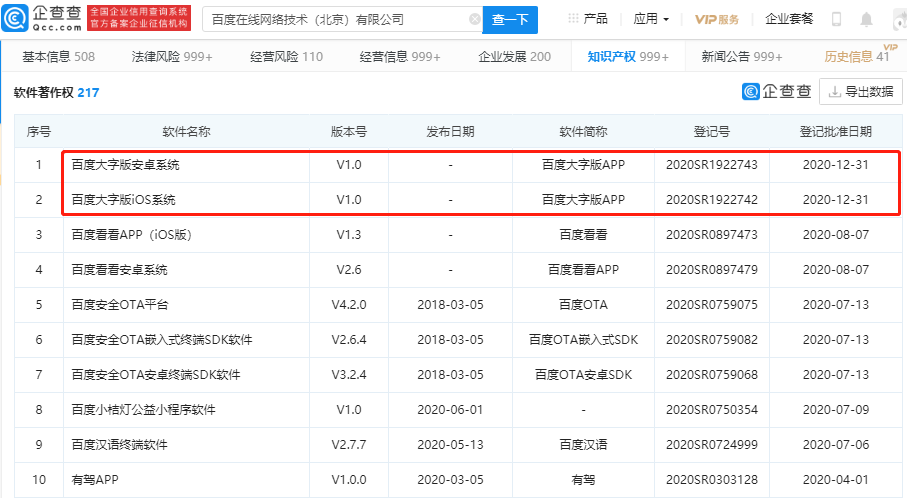Click the 发布日期 column header
Image resolution: width=907 pixels, height=498 pixels.
pyautogui.click(x=450, y=132)
